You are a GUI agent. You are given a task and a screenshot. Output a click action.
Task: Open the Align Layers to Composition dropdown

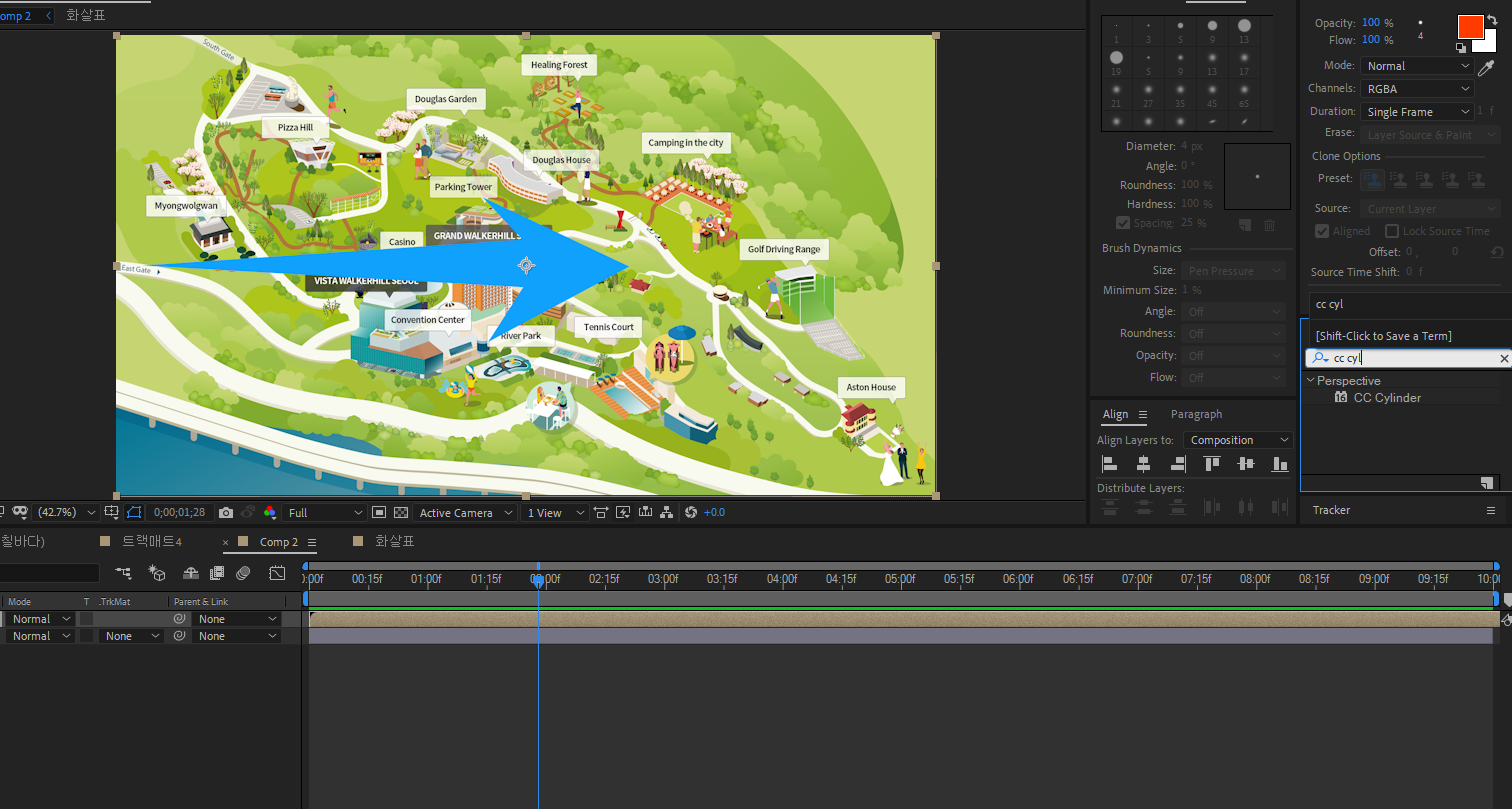[1238, 440]
